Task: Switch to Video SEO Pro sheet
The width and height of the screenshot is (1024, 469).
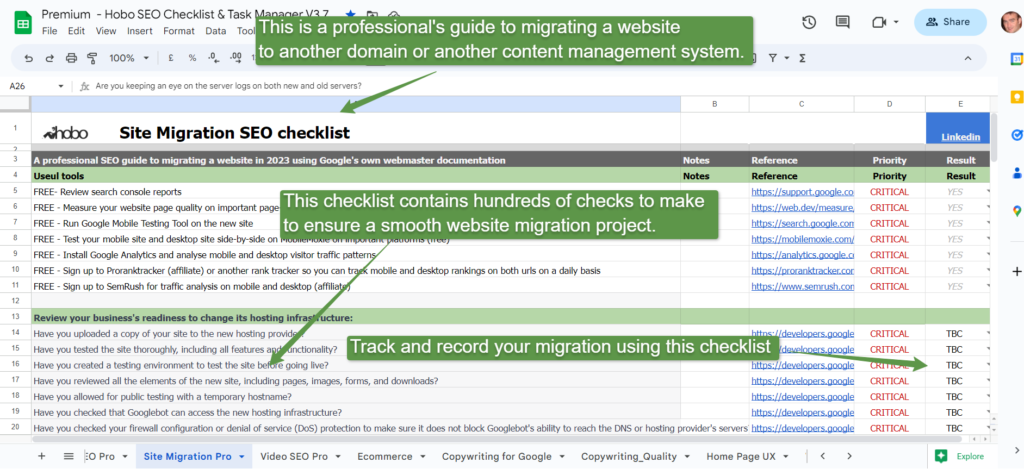Action: (x=294, y=457)
